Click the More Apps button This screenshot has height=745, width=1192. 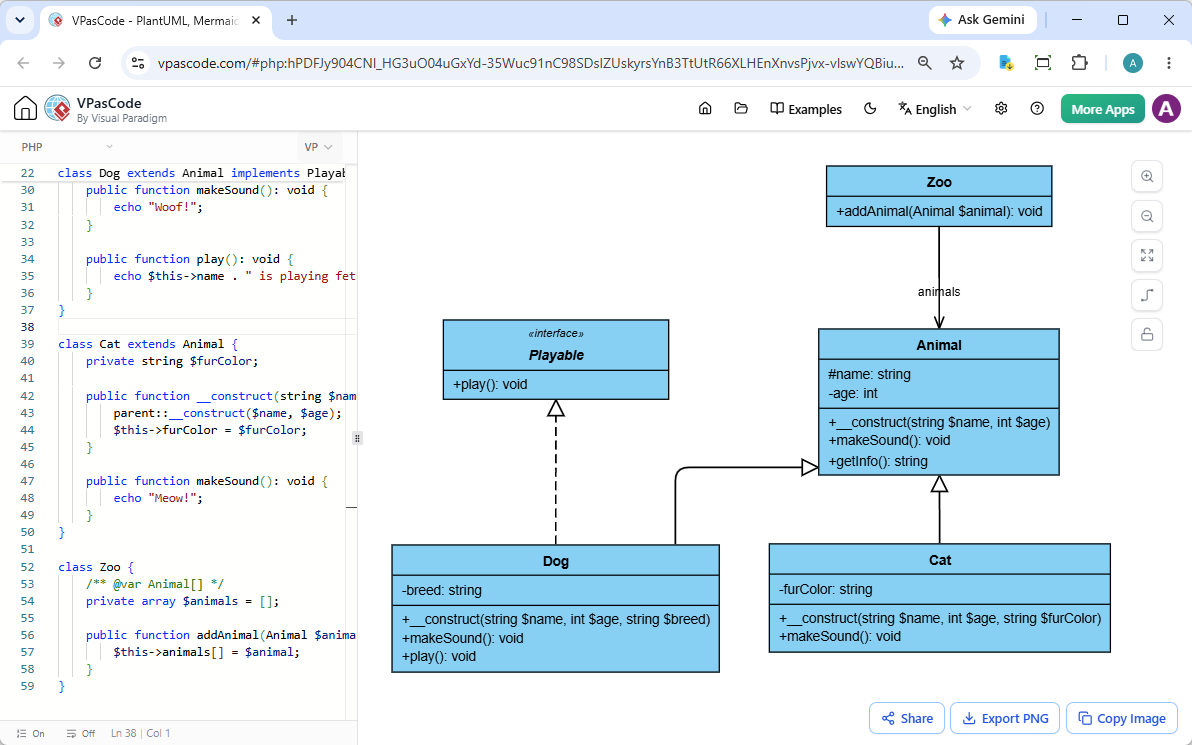(1102, 109)
